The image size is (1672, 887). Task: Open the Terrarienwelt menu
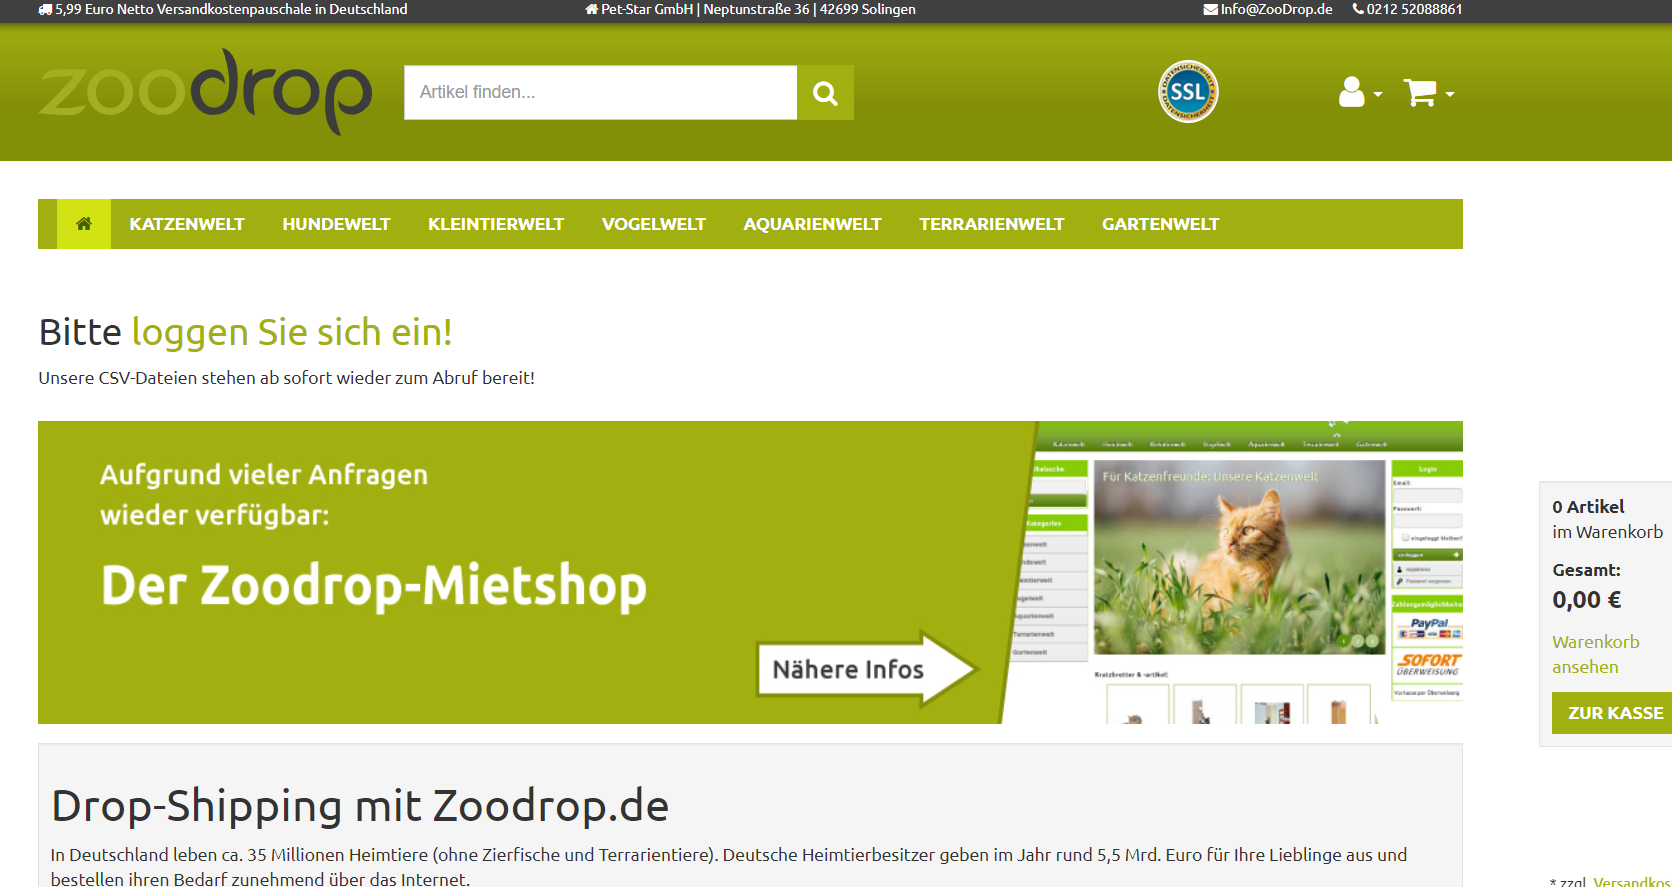click(992, 224)
